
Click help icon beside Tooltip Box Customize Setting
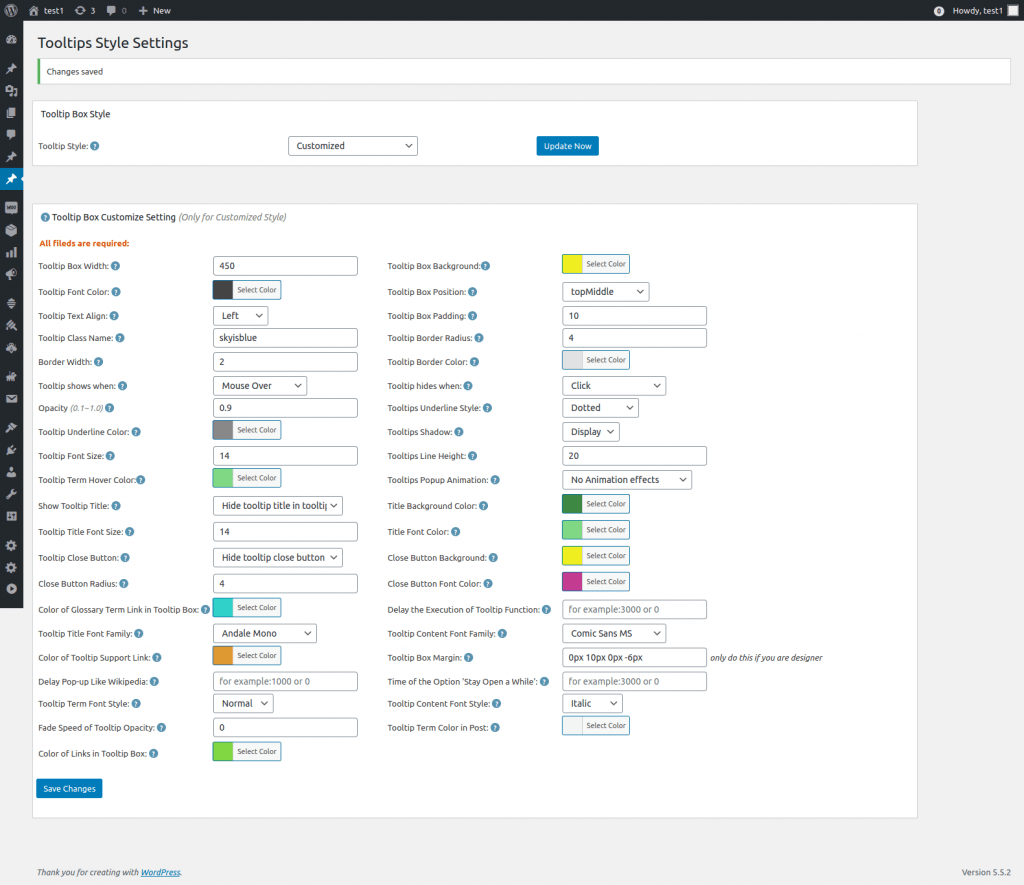pyautogui.click(x=45, y=217)
